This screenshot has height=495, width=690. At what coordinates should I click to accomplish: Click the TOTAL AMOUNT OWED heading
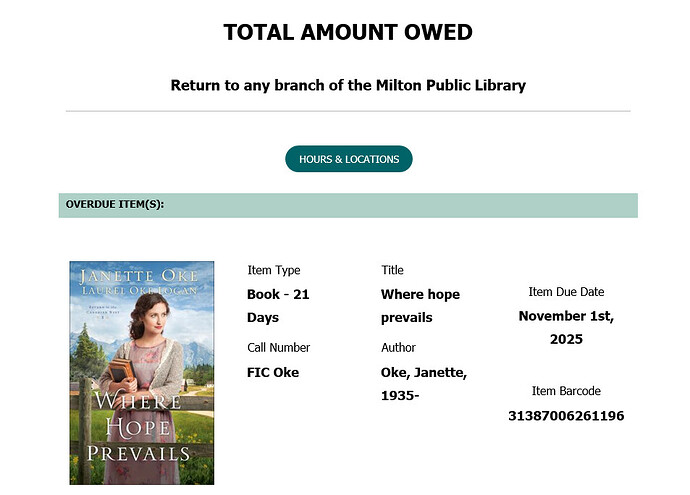tap(348, 32)
